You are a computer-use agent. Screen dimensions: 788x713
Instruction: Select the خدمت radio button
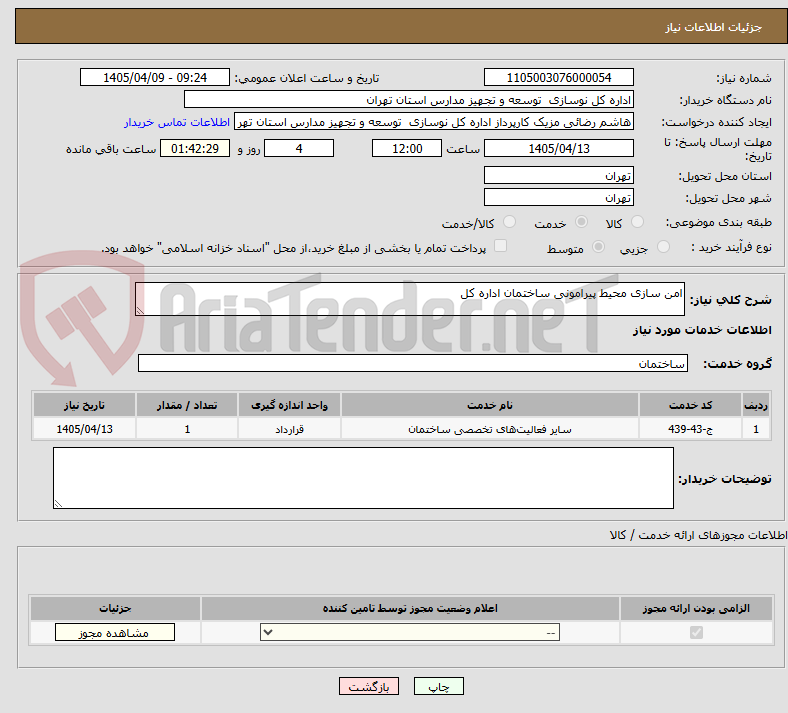[581, 222]
